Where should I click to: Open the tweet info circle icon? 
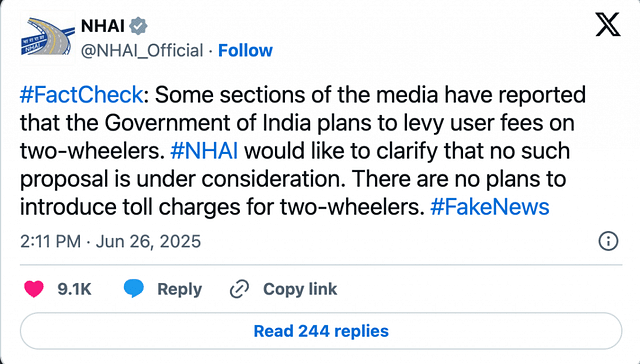point(608,241)
